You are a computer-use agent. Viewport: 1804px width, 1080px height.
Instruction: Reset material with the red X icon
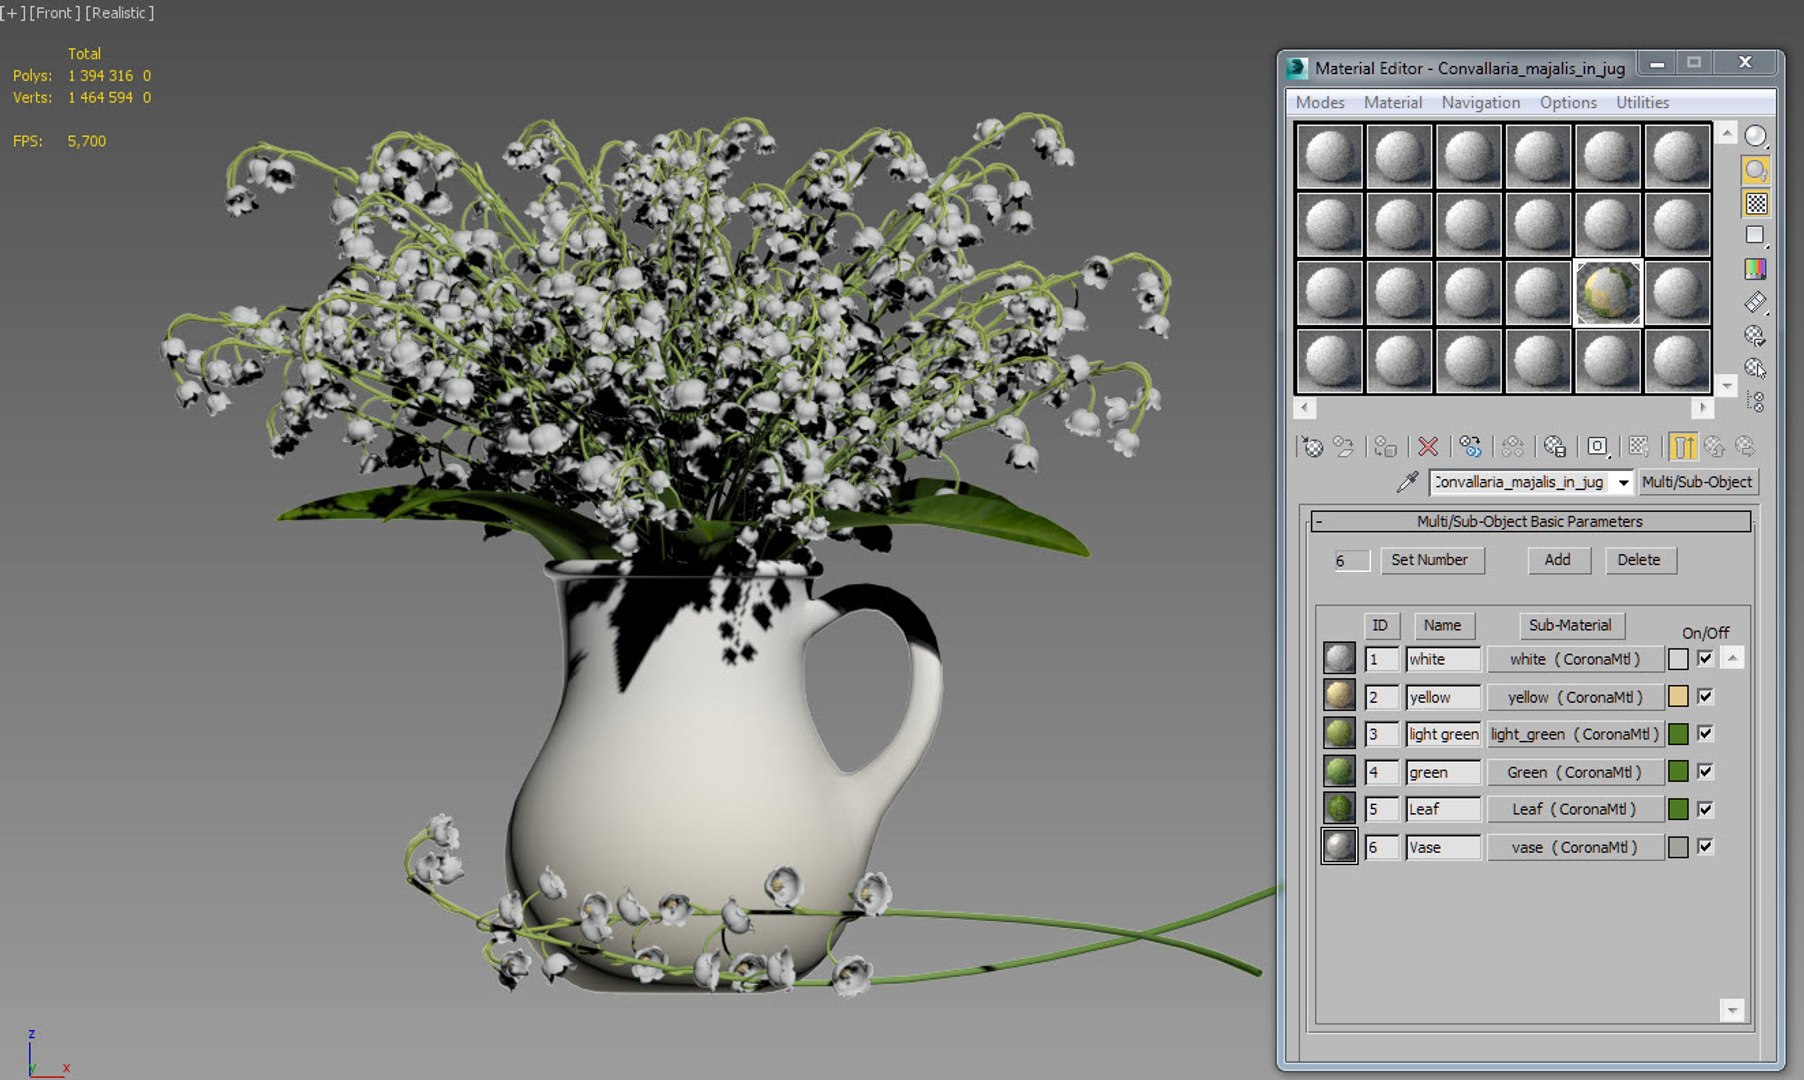[x=1428, y=447]
